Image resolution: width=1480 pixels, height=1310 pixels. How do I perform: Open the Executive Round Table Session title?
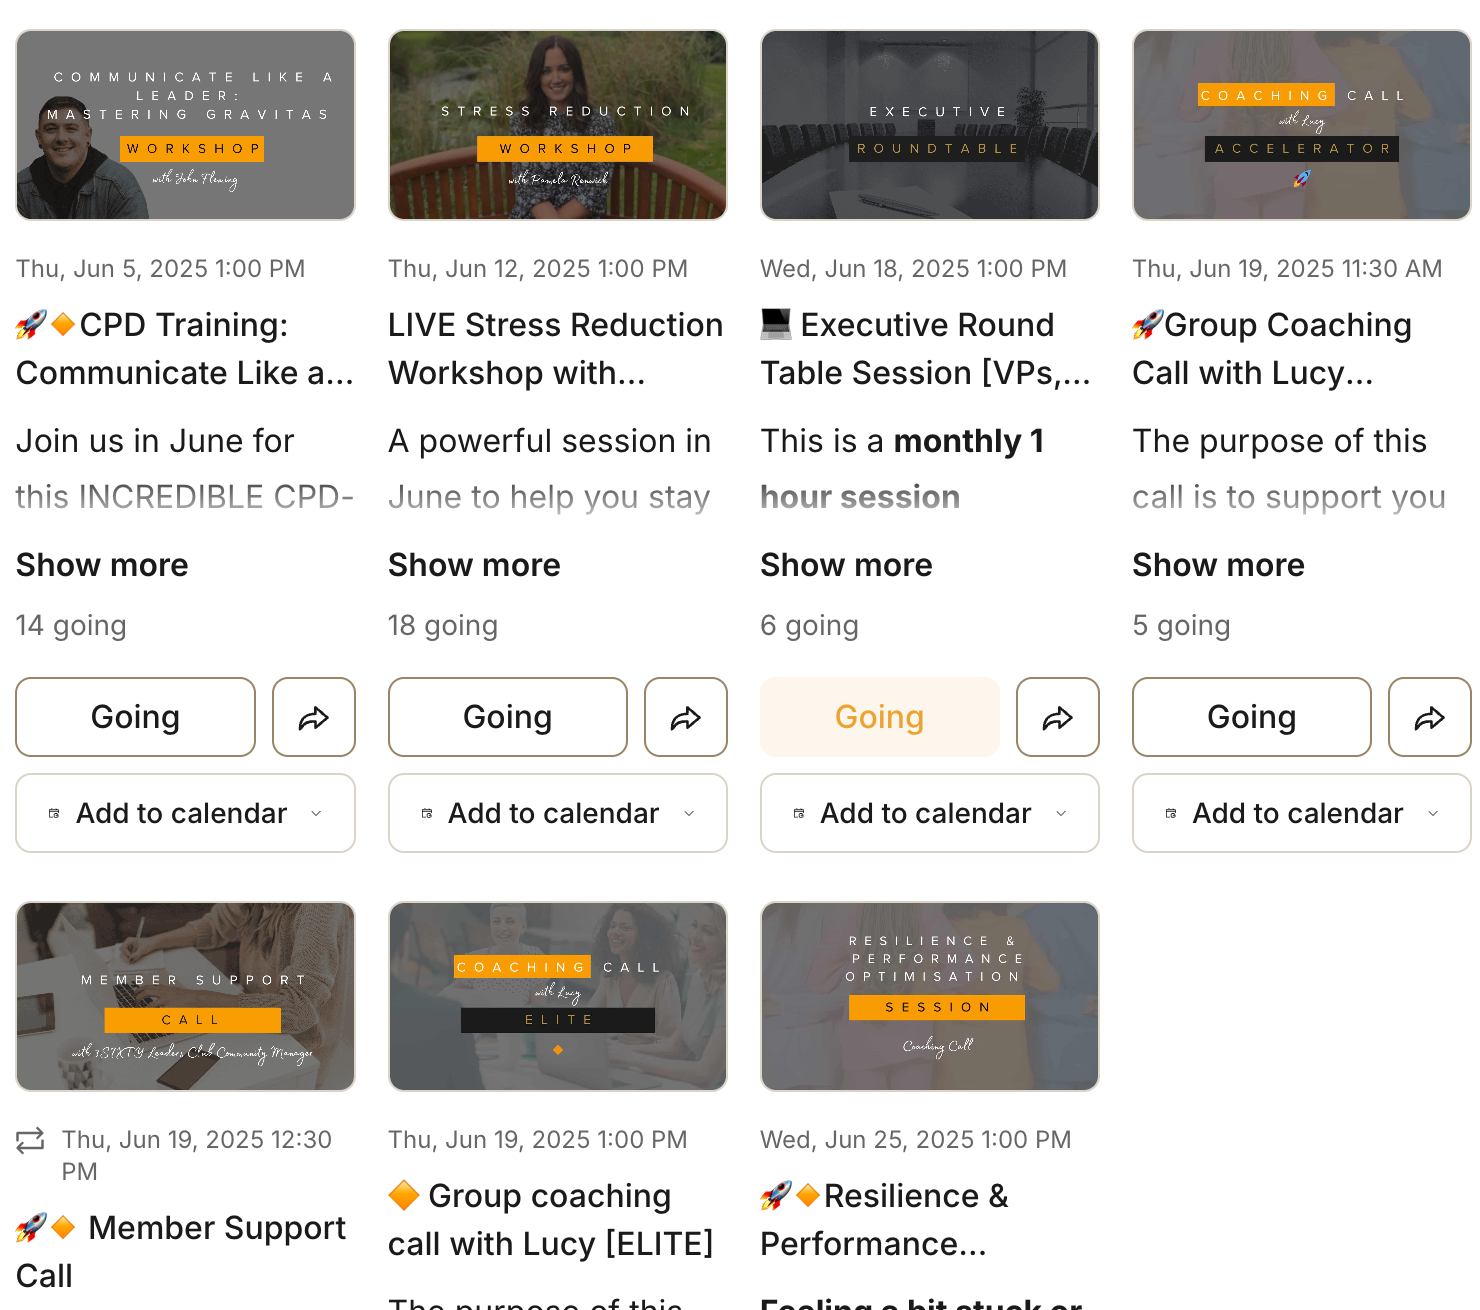[926, 349]
